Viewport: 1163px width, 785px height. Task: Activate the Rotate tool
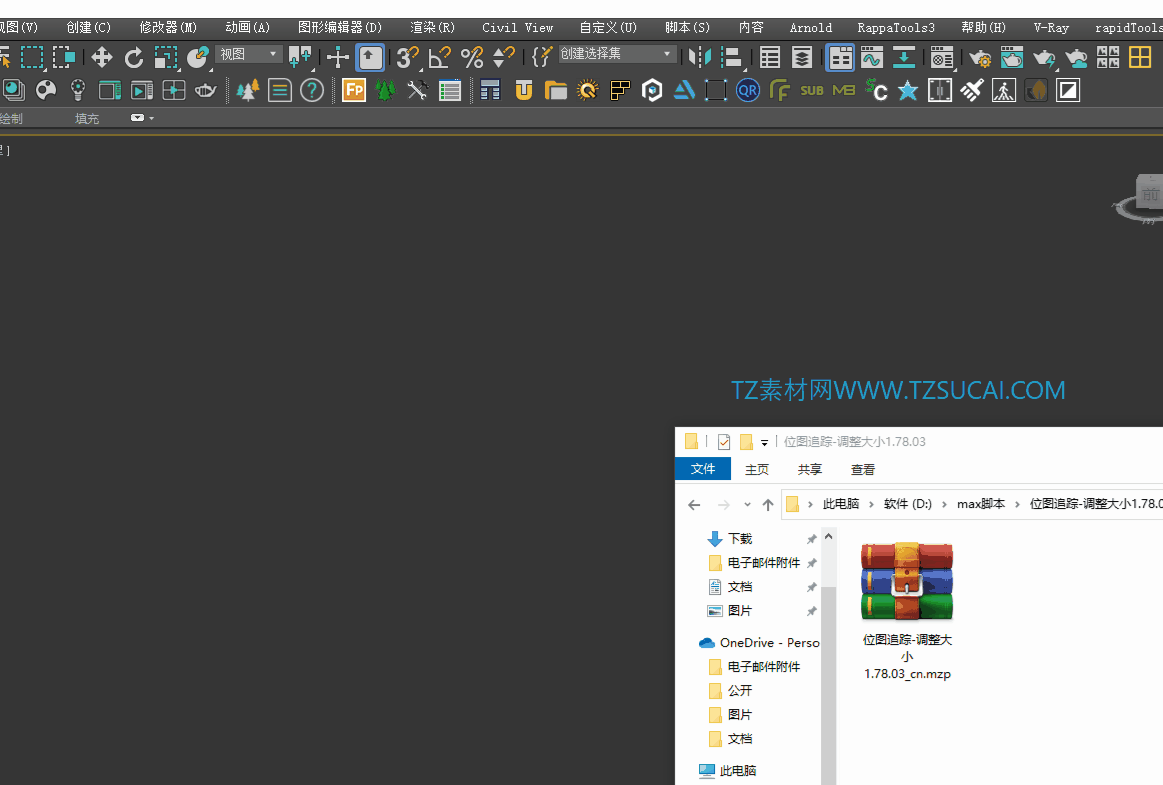click(134, 58)
